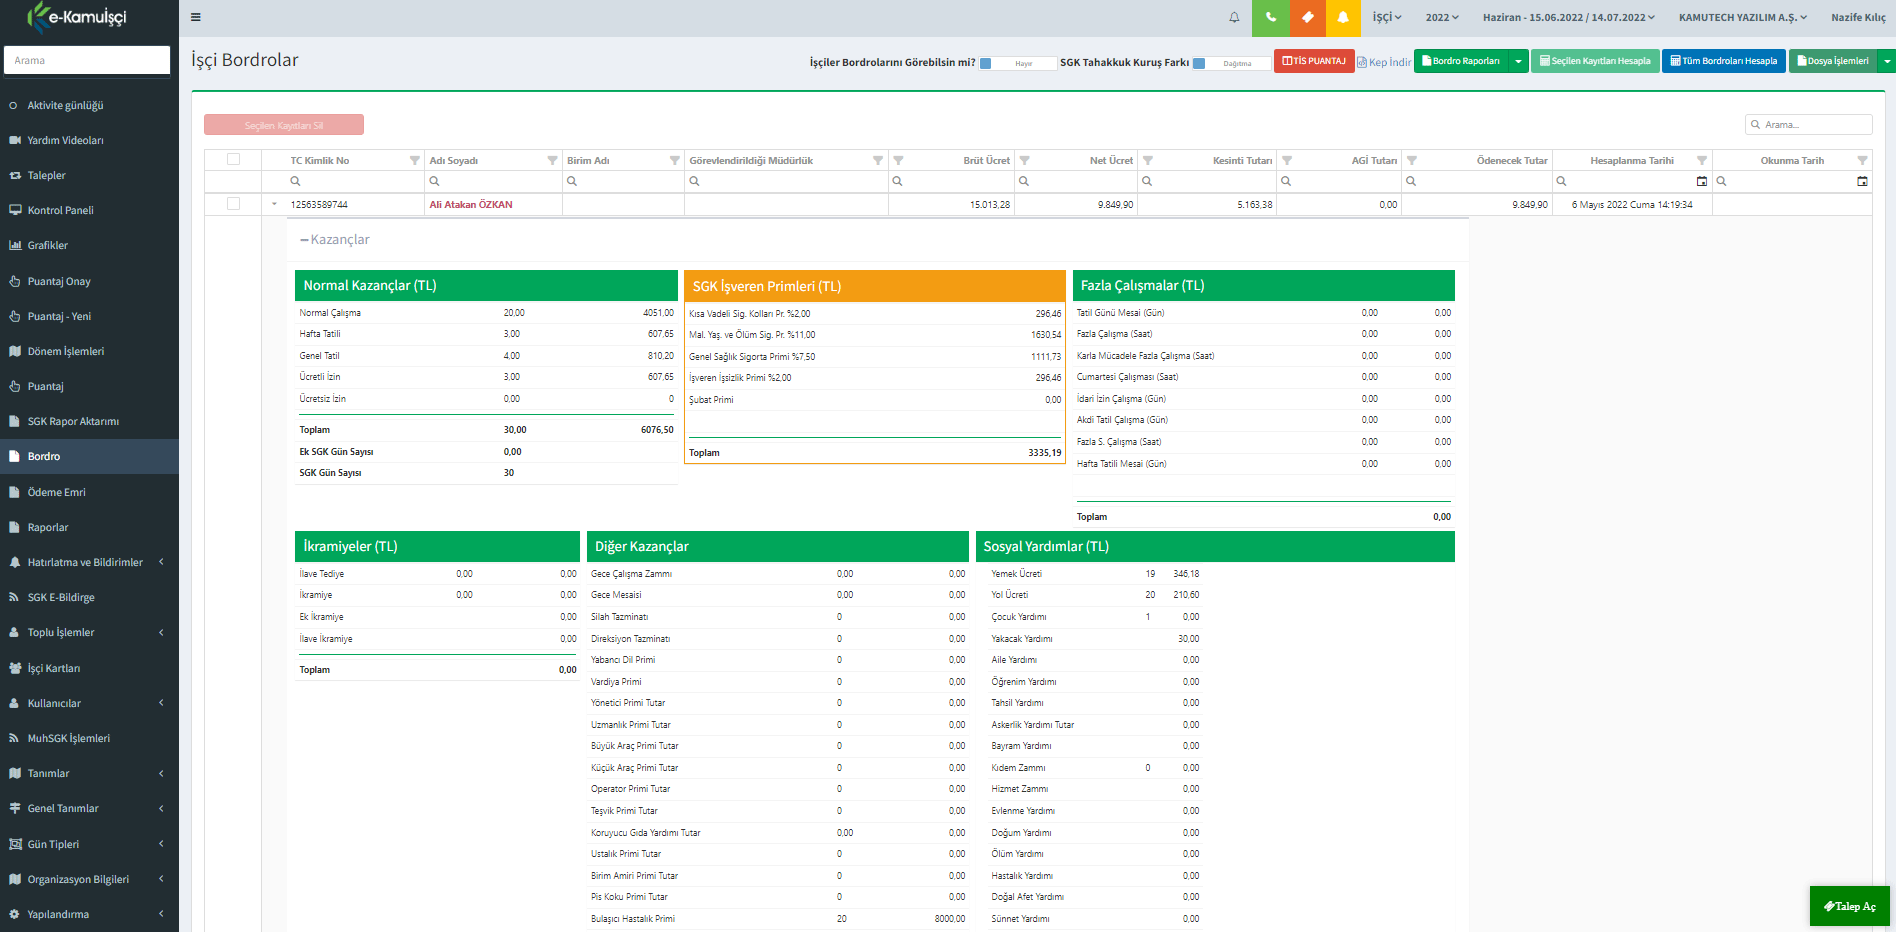Open Ödeme Emri sidebar item
Viewport: 1896px width, 932px height.
tap(56, 493)
